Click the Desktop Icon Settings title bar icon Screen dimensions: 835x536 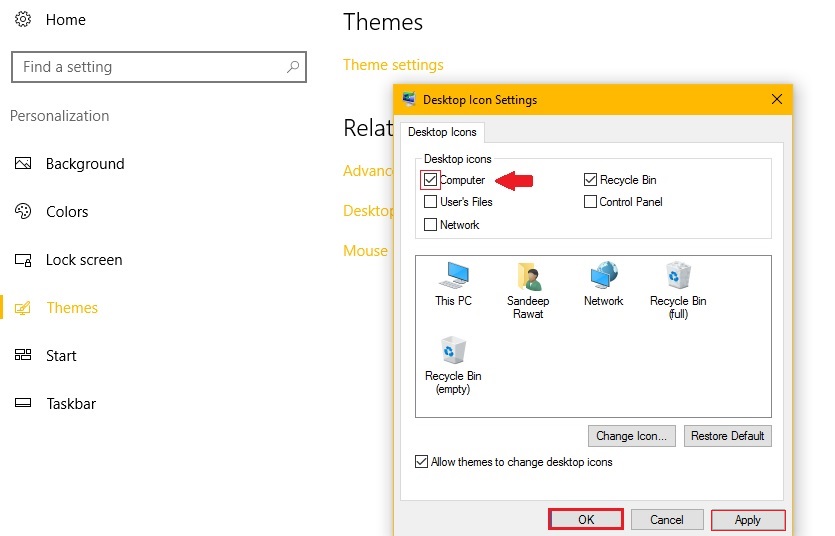coord(409,99)
